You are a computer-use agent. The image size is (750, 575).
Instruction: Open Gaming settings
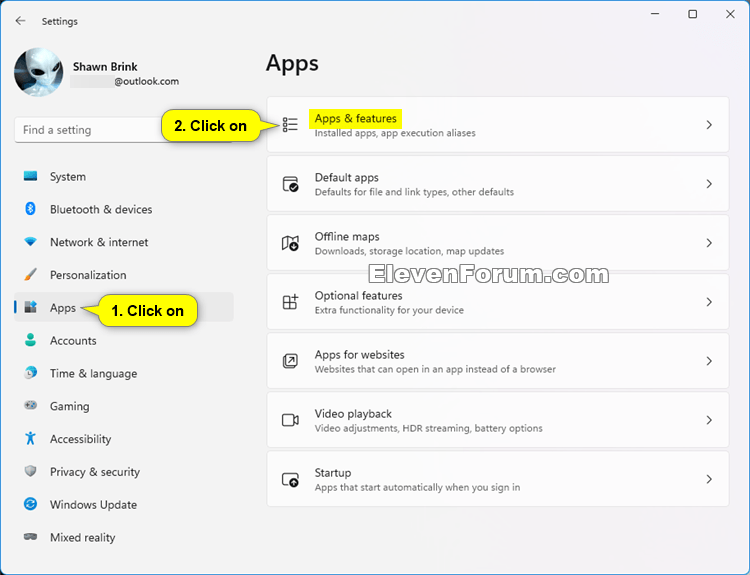point(124,406)
